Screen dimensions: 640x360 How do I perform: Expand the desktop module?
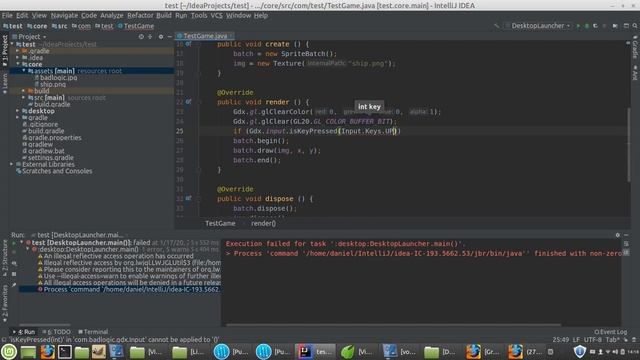(x=18, y=111)
